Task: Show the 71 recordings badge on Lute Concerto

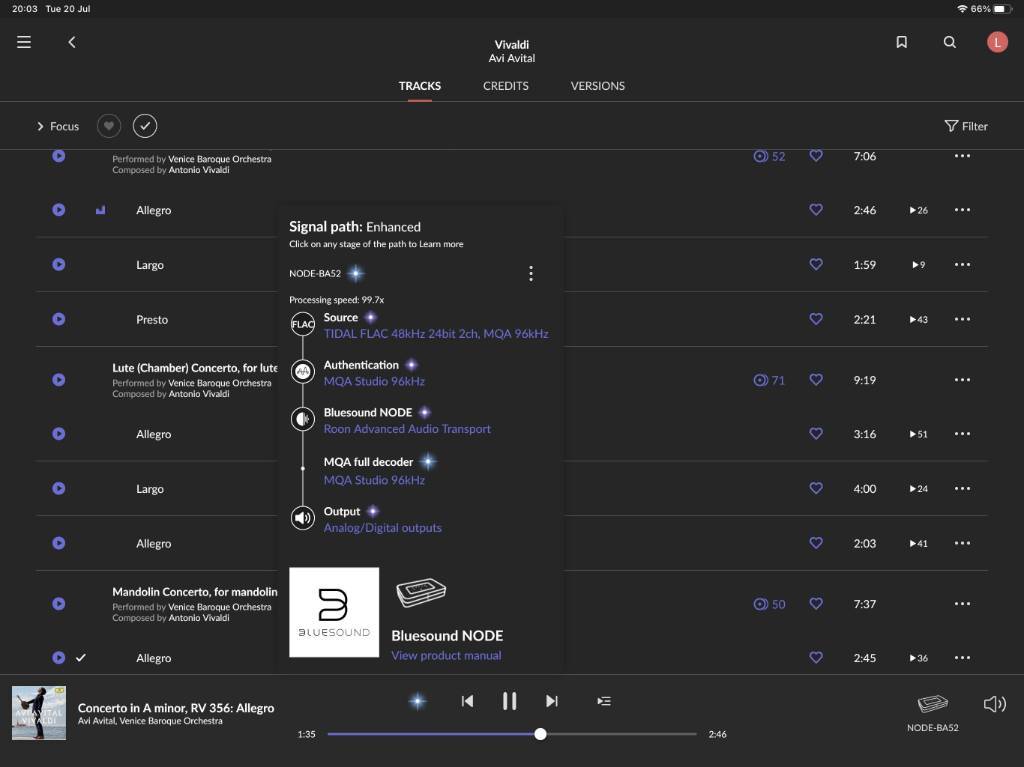Action: 769,380
